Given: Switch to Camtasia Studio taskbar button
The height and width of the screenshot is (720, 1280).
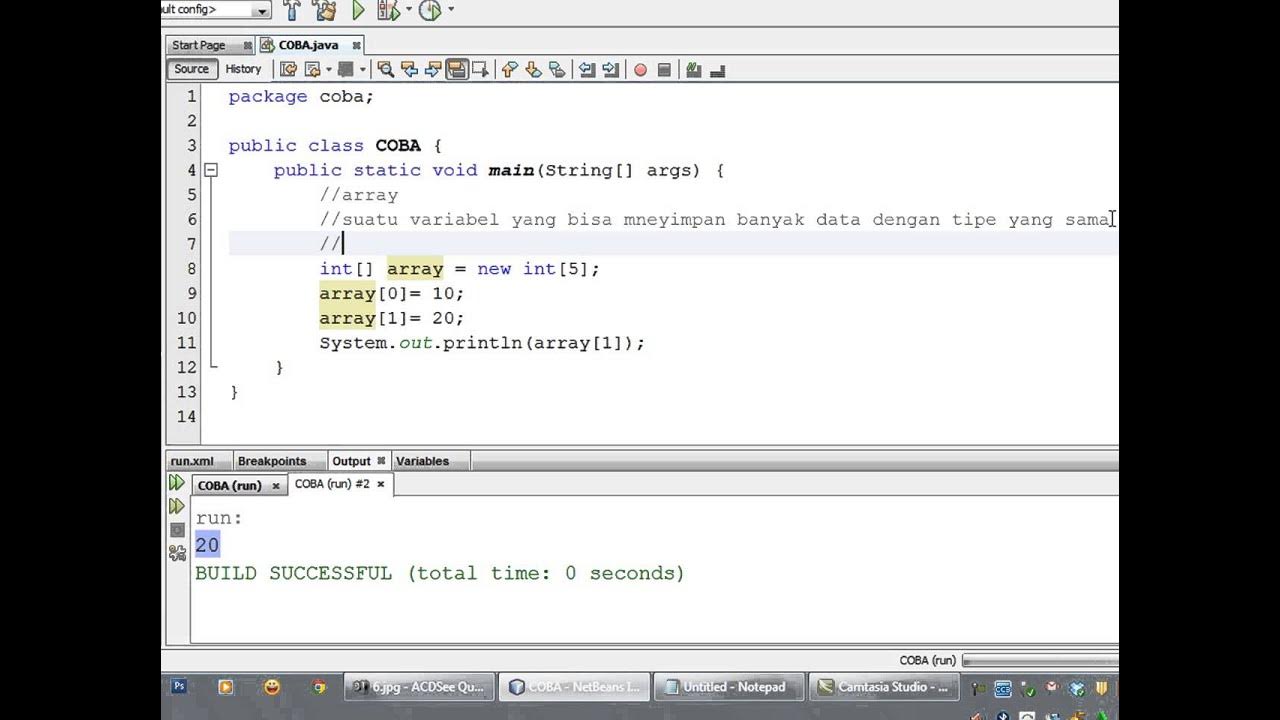Looking at the screenshot, I should pyautogui.click(x=883, y=687).
